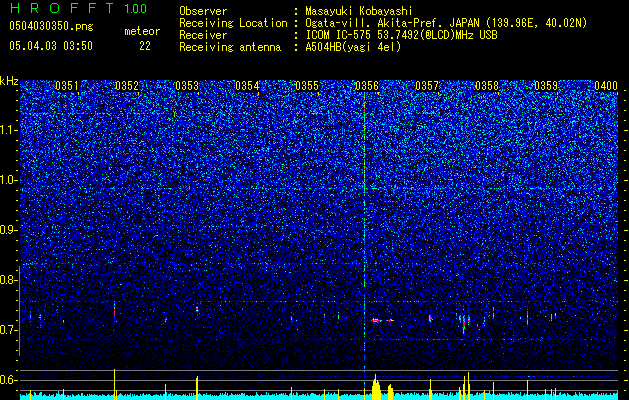629x400 pixels.
Task: Click the 'Receiver' field label
Action: coord(203,35)
